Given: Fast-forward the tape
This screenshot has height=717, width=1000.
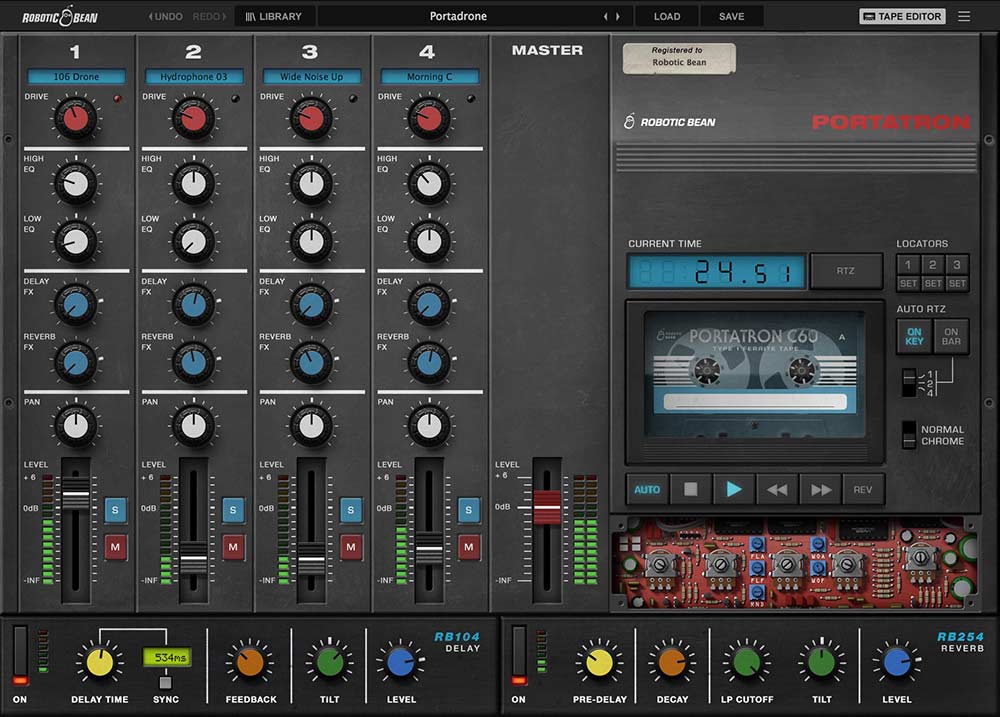Looking at the screenshot, I should point(821,489).
